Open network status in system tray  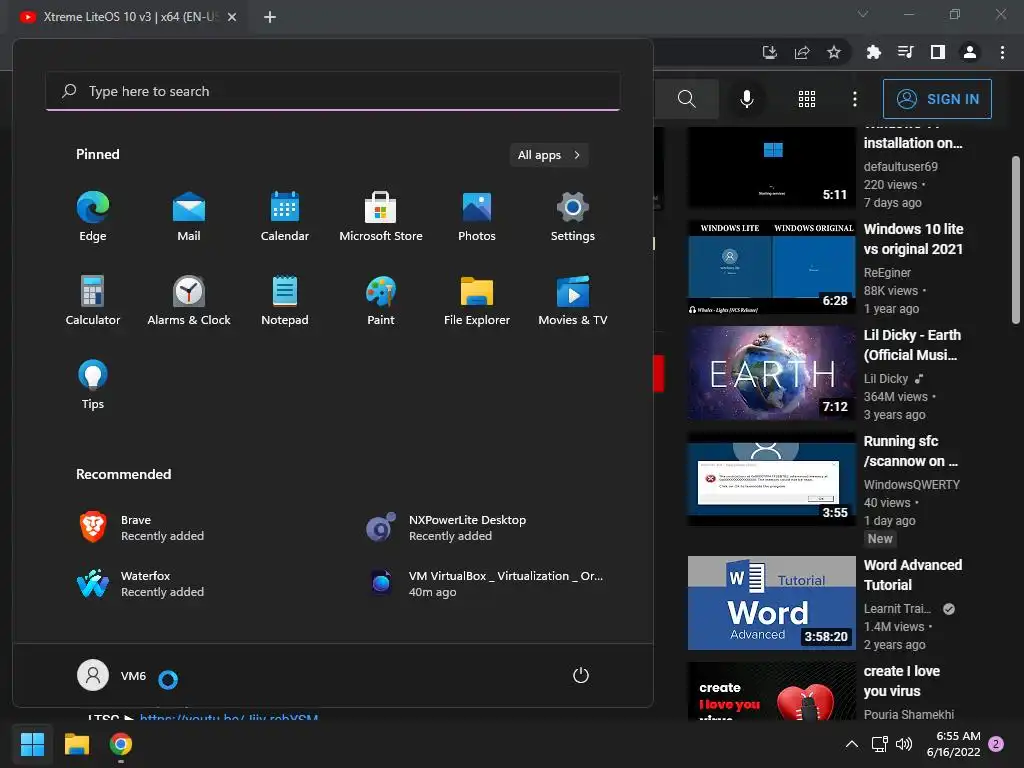879,744
